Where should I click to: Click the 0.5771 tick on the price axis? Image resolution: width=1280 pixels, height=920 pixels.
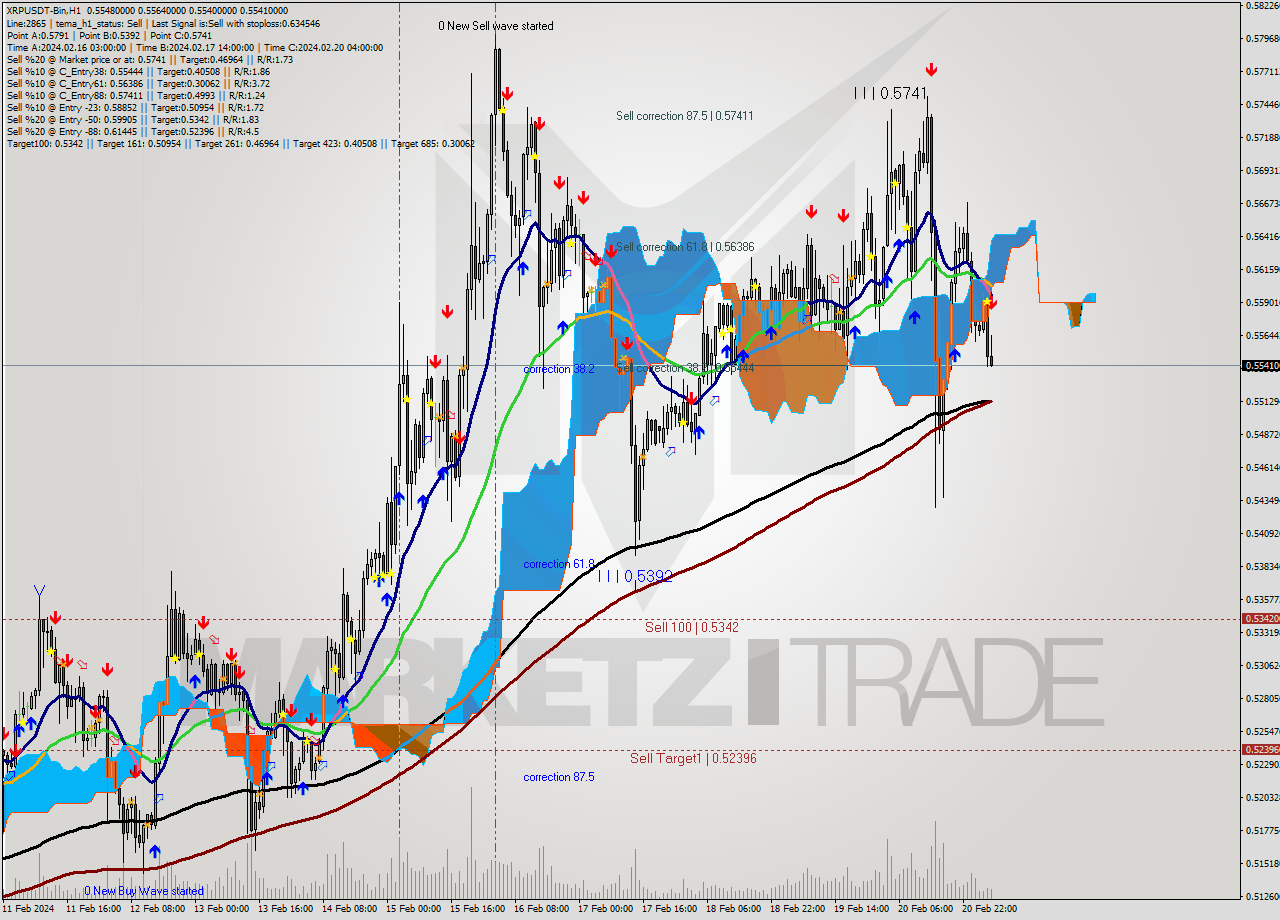coord(1262,72)
